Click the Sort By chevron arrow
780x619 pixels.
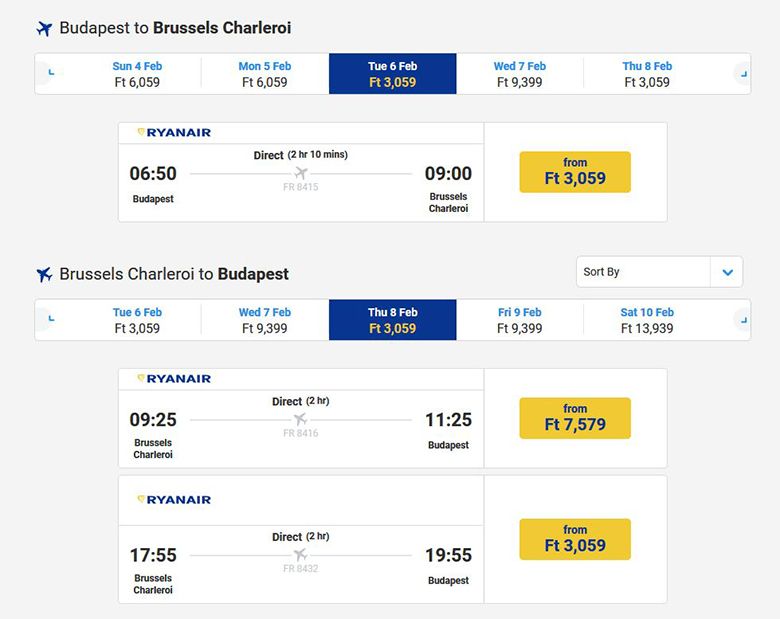pyautogui.click(x=727, y=272)
